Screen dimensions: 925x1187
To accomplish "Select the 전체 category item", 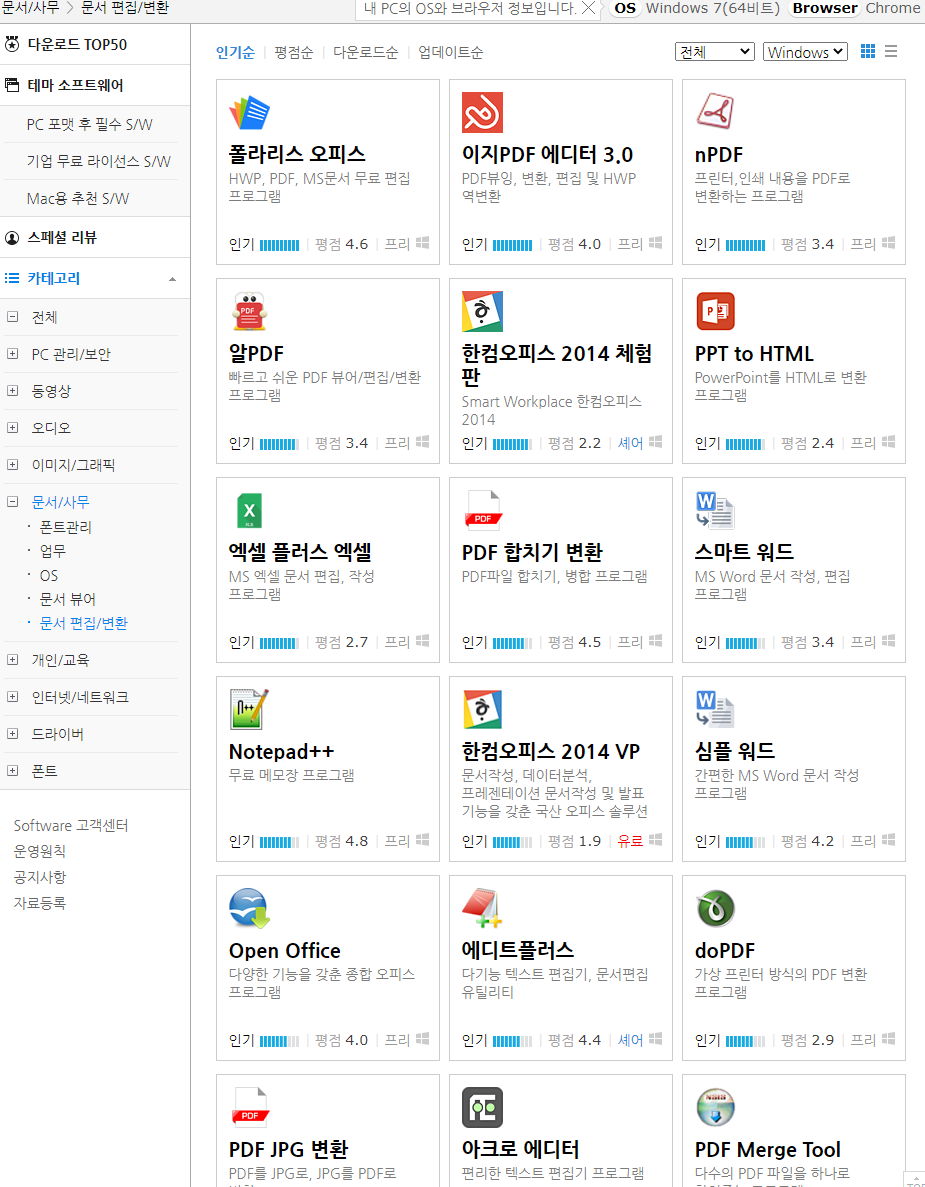I will [x=44, y=317].
